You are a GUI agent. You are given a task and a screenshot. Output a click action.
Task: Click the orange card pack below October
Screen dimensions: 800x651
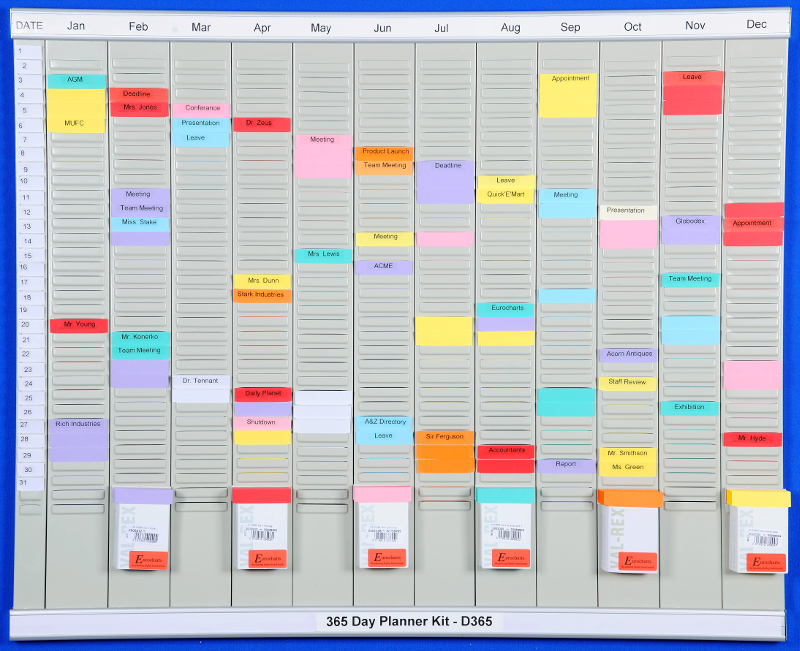point(629,498)
